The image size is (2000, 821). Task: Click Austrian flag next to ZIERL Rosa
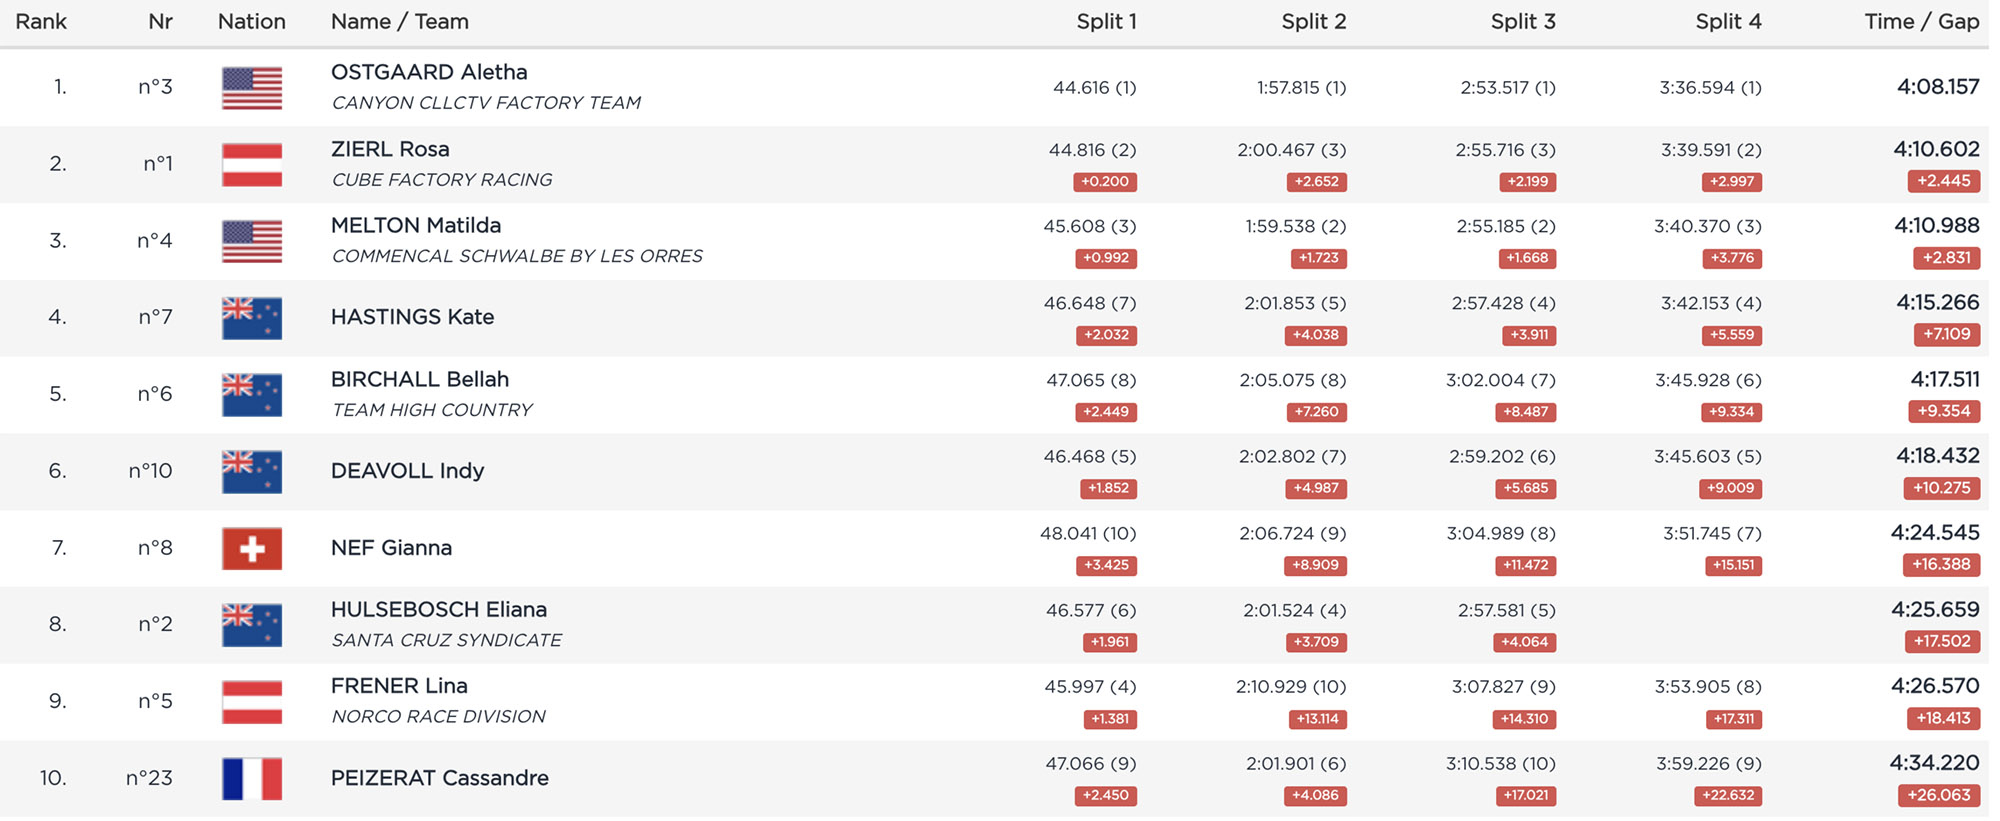coord(252,165)
